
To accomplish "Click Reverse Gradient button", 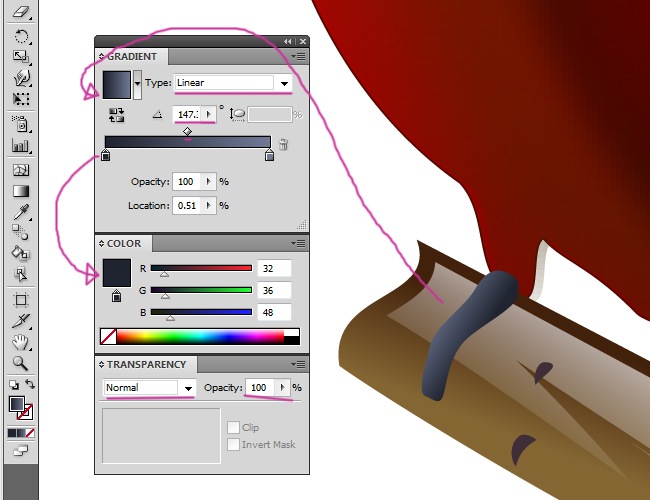I will tap(116, 115).
